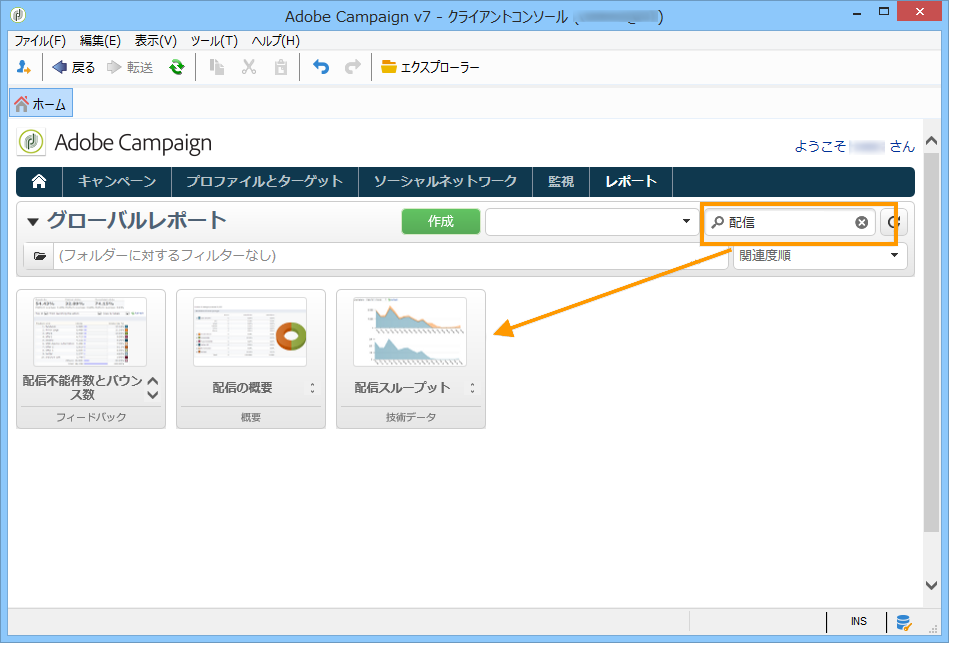
Task: Click the scrollbar down arrow
Action: point(932,585)
